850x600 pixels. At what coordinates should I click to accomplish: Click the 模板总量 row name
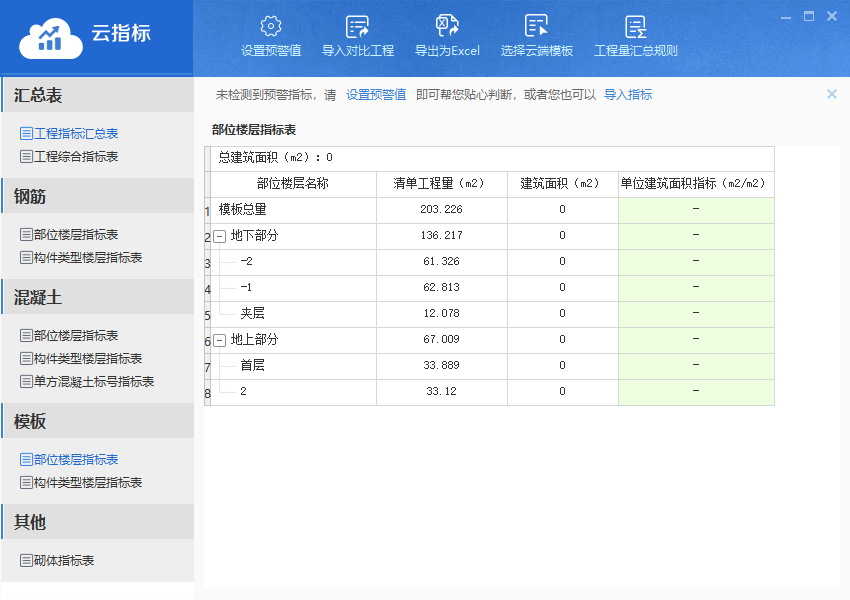point(242,209)
